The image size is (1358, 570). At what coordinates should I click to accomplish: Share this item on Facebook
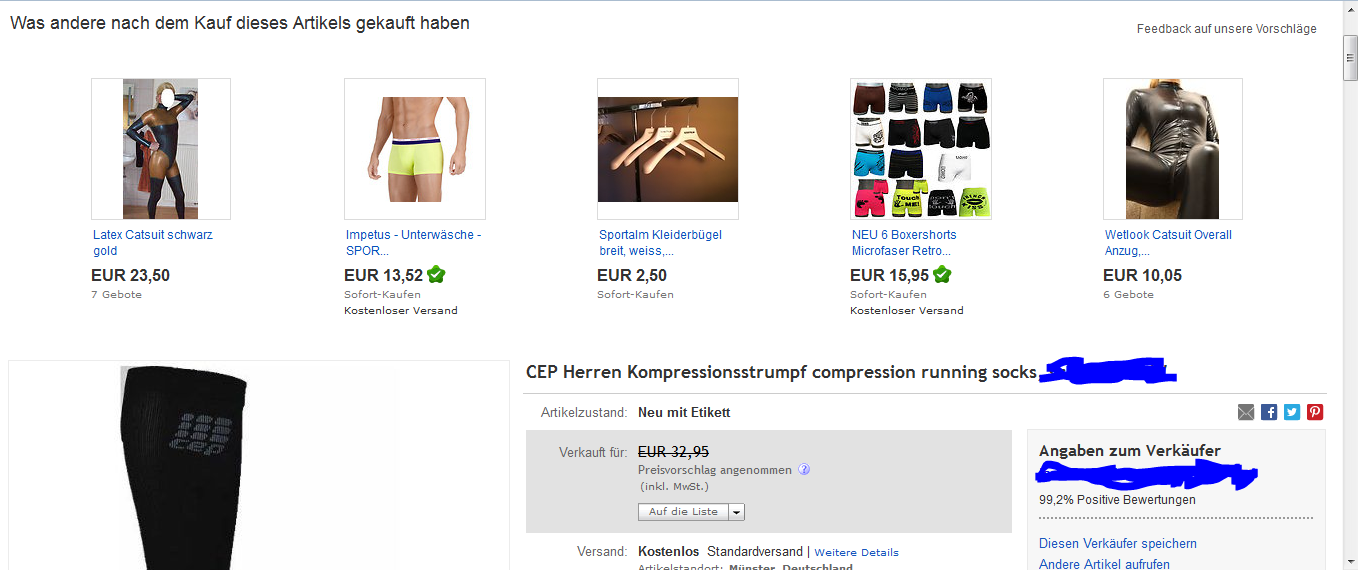click(1269, 412)
